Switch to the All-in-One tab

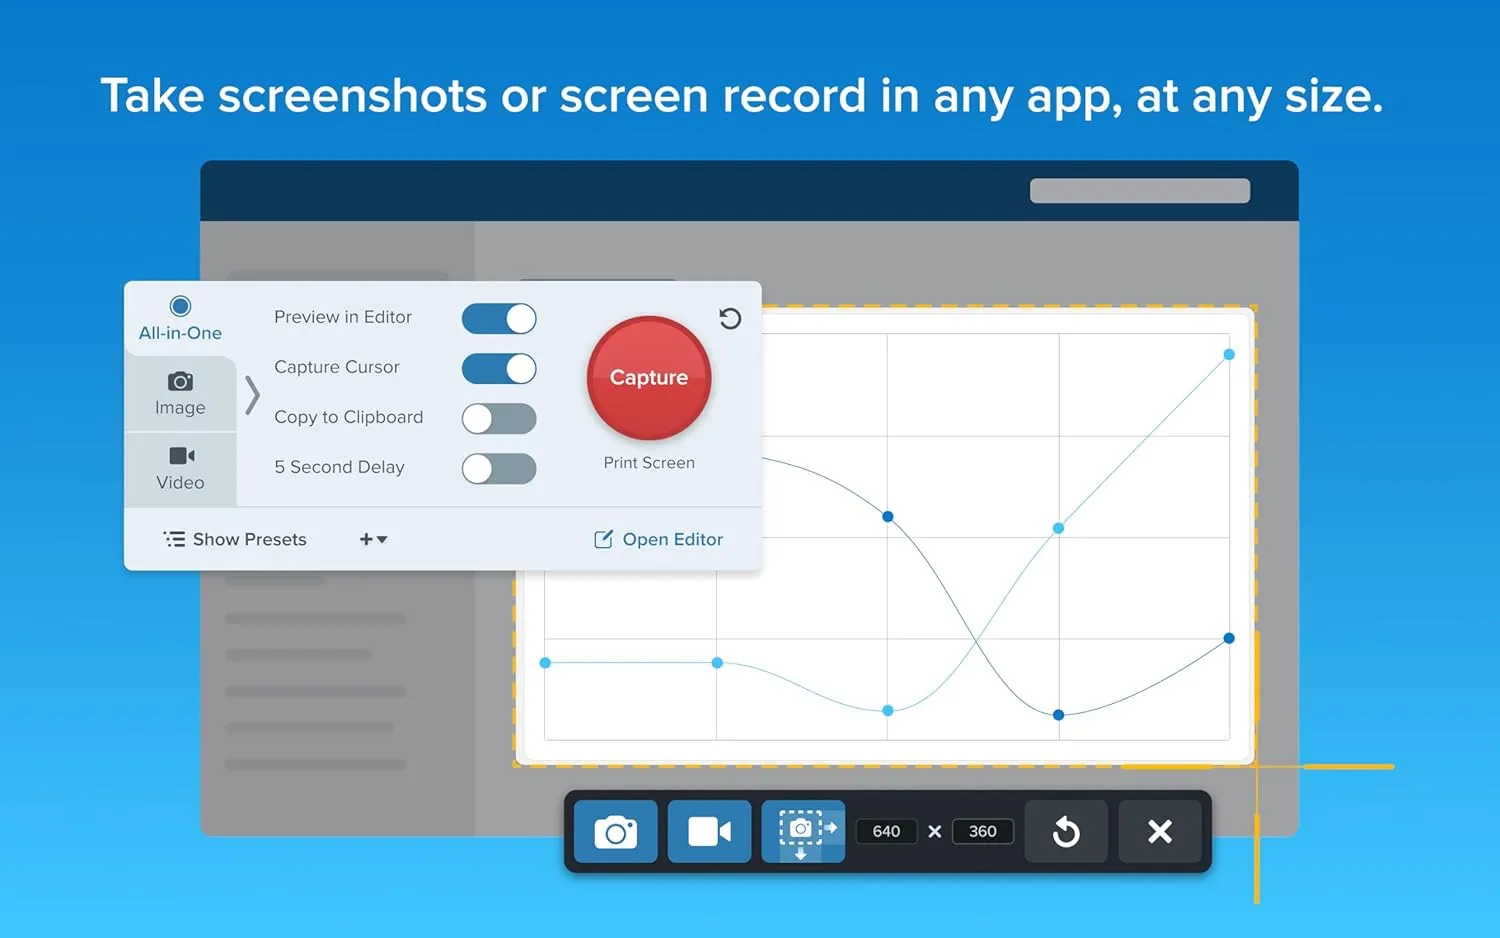click(x=180, y=317)
